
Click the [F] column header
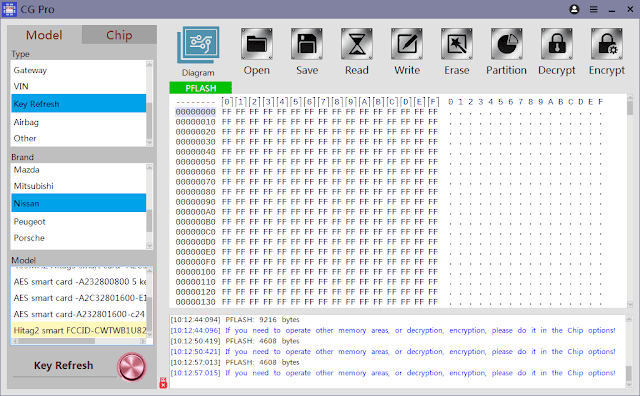point(433,102)
